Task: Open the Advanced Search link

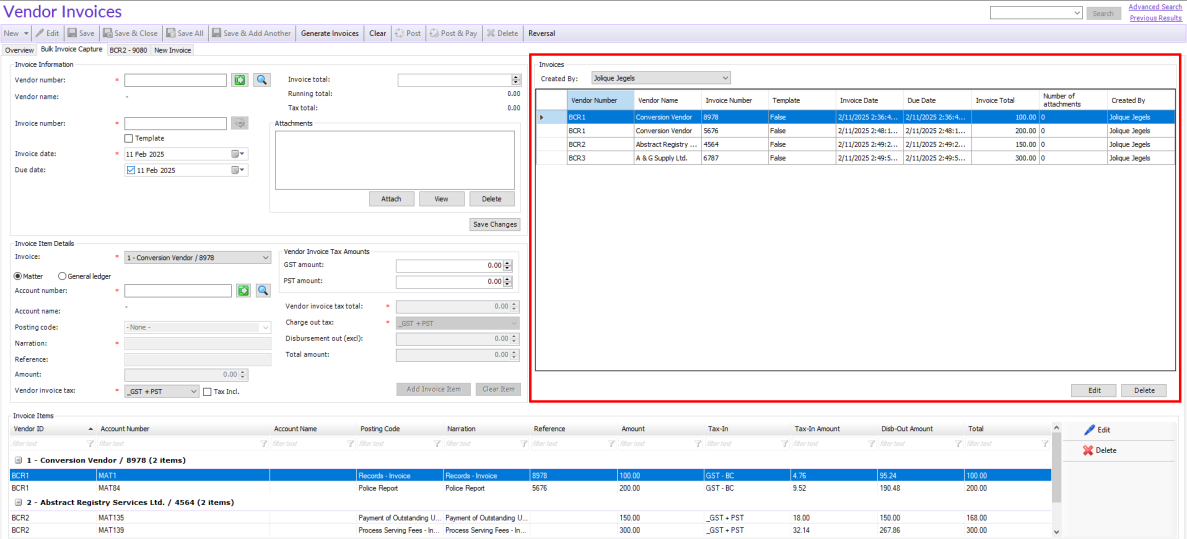Action: click(x=1154, y=7)
